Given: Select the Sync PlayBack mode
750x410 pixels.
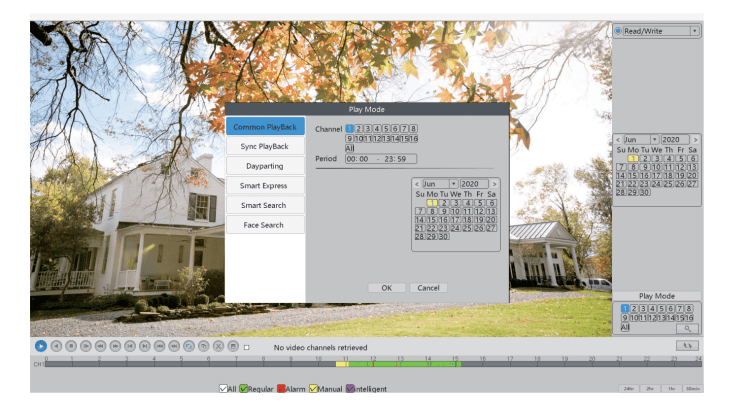Looking at the screenshot, I should coord(265,147).
